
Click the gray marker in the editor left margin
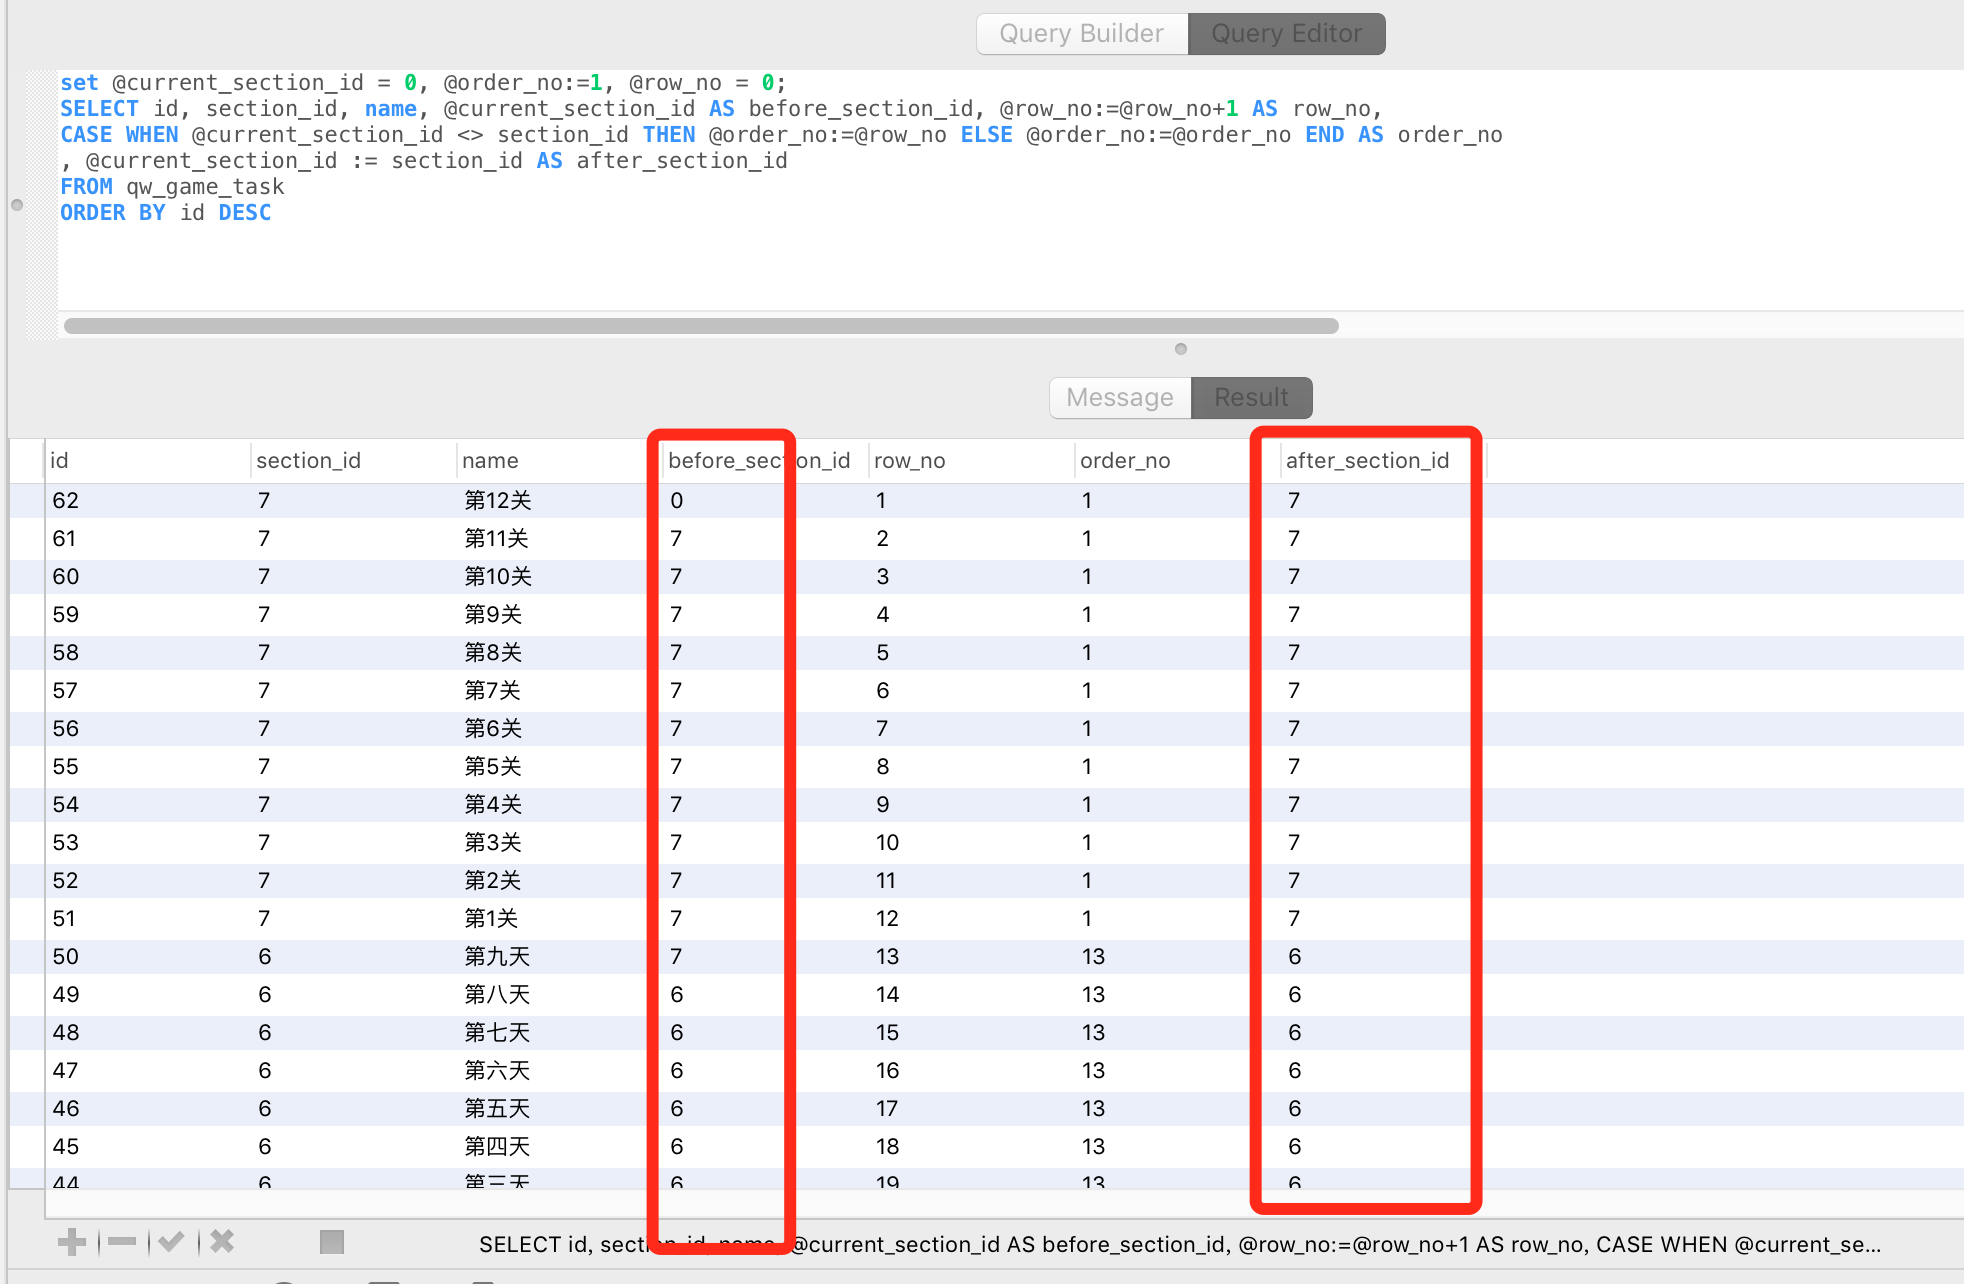pyautogui.click(x=16, y=205)
